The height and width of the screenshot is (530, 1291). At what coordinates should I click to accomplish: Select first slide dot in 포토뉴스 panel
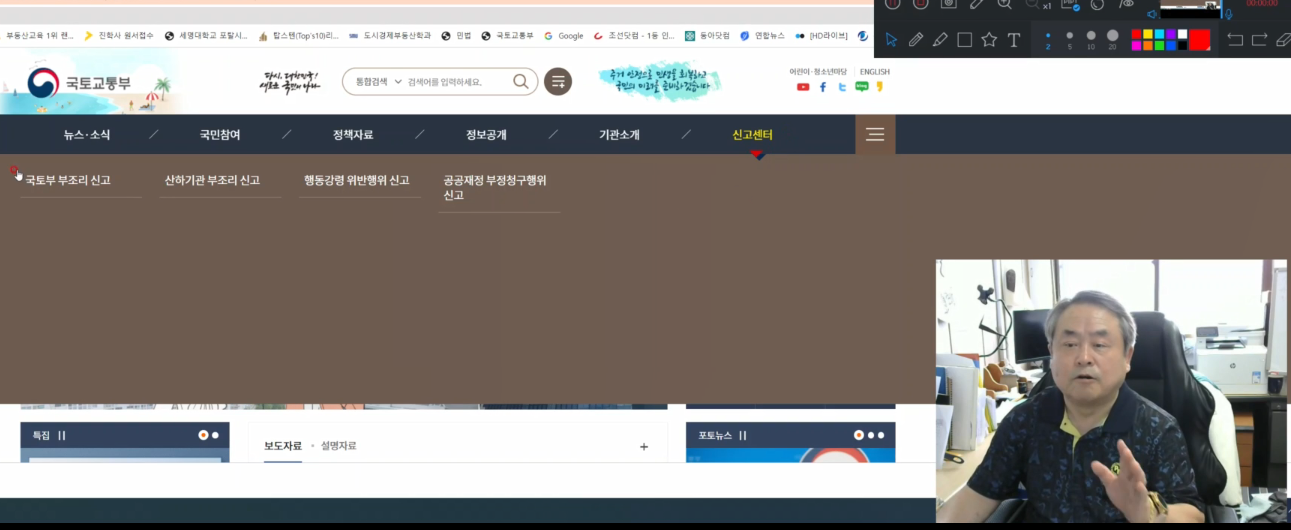point(858,436)
